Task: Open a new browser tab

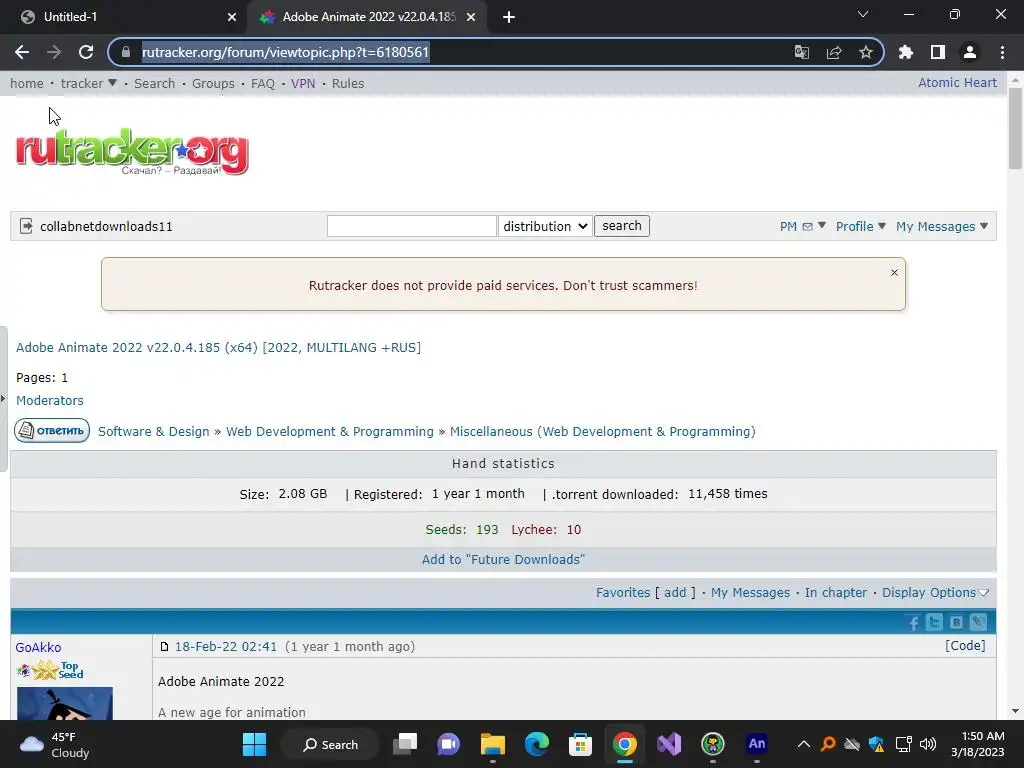Action: [x=509, y=17]
